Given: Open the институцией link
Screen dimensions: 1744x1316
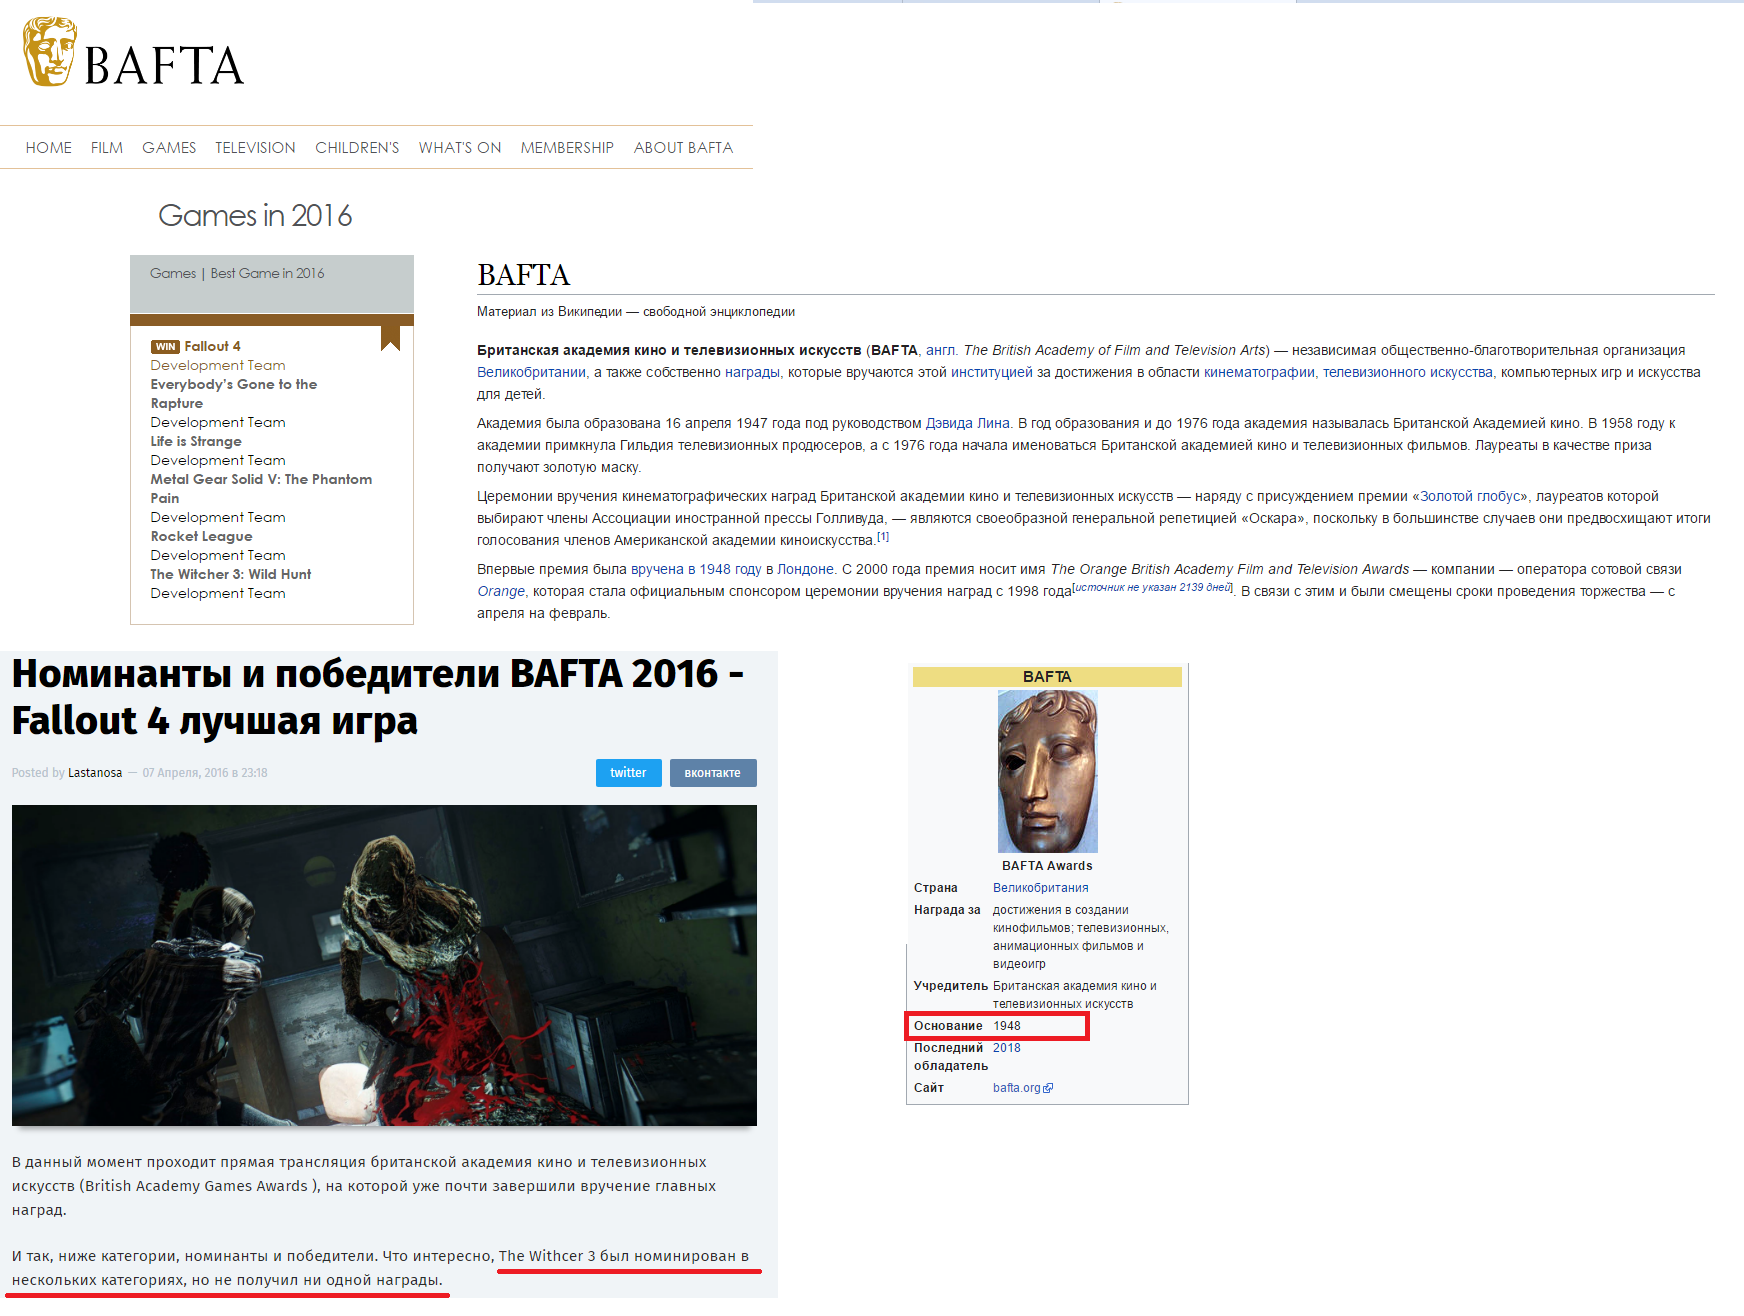Looking at the screenshot, I should tap(991, 372).
